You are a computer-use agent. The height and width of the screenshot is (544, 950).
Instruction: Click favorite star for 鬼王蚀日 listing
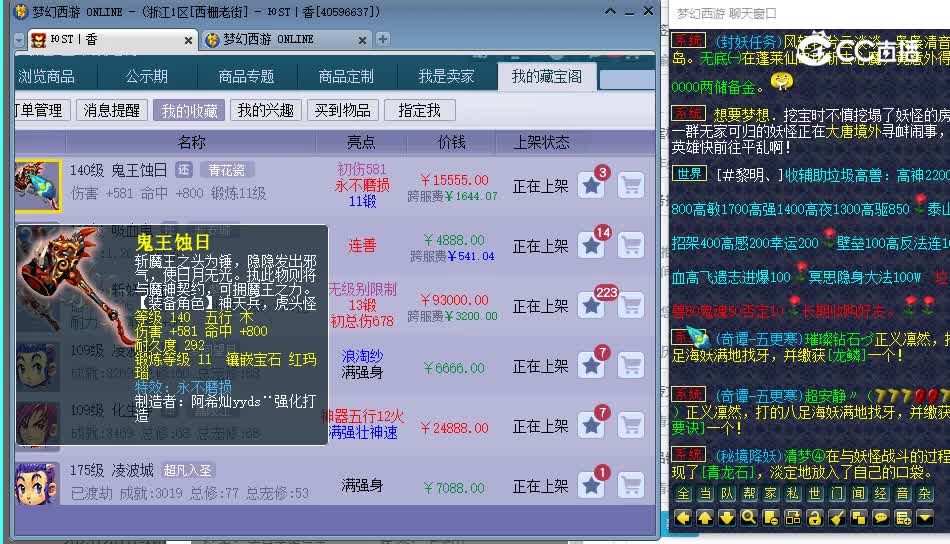[591, 185]
